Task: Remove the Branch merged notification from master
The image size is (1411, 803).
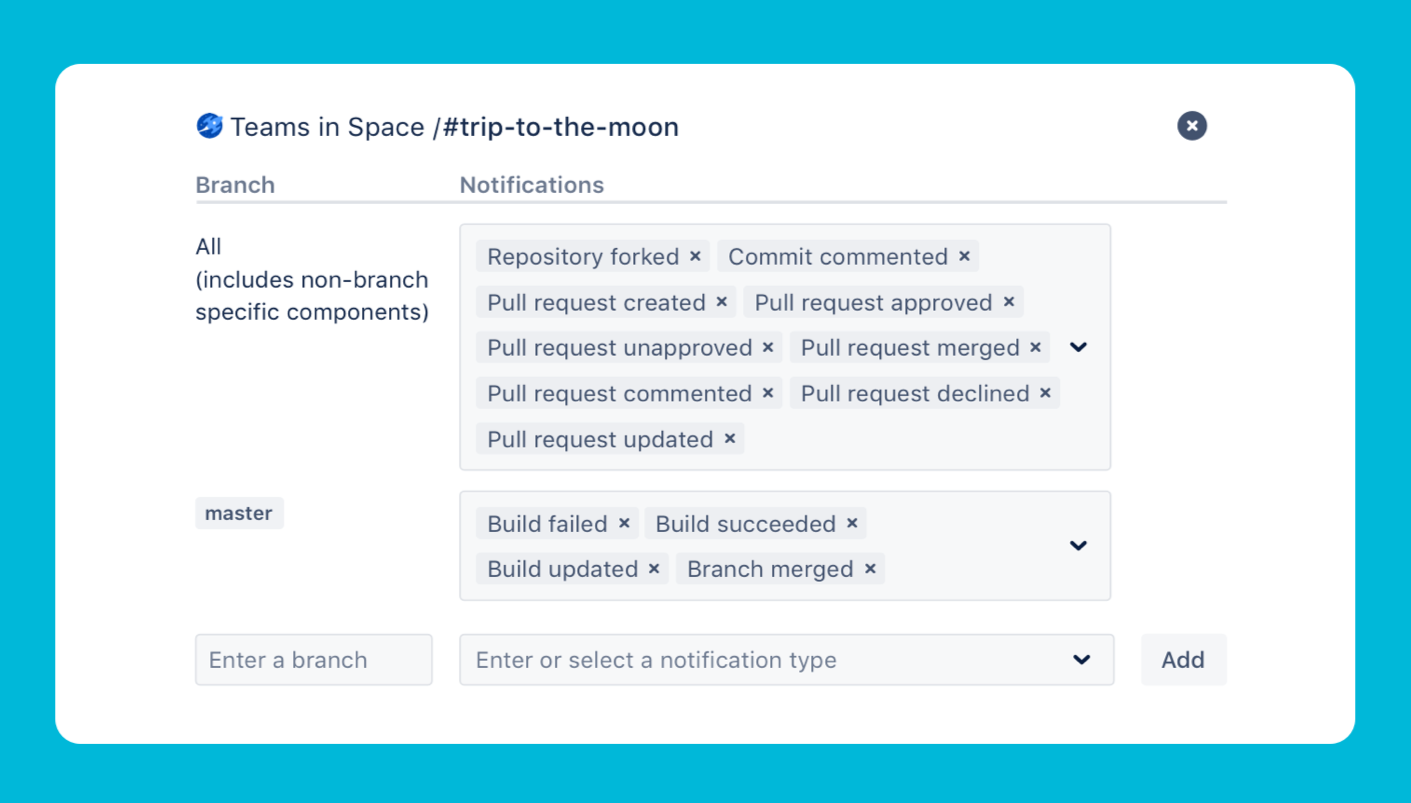Action: click(872, 568)
